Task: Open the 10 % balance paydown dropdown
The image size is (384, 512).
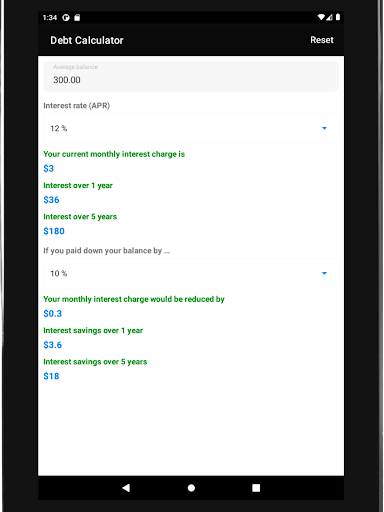Action: (x=191, y=273)
